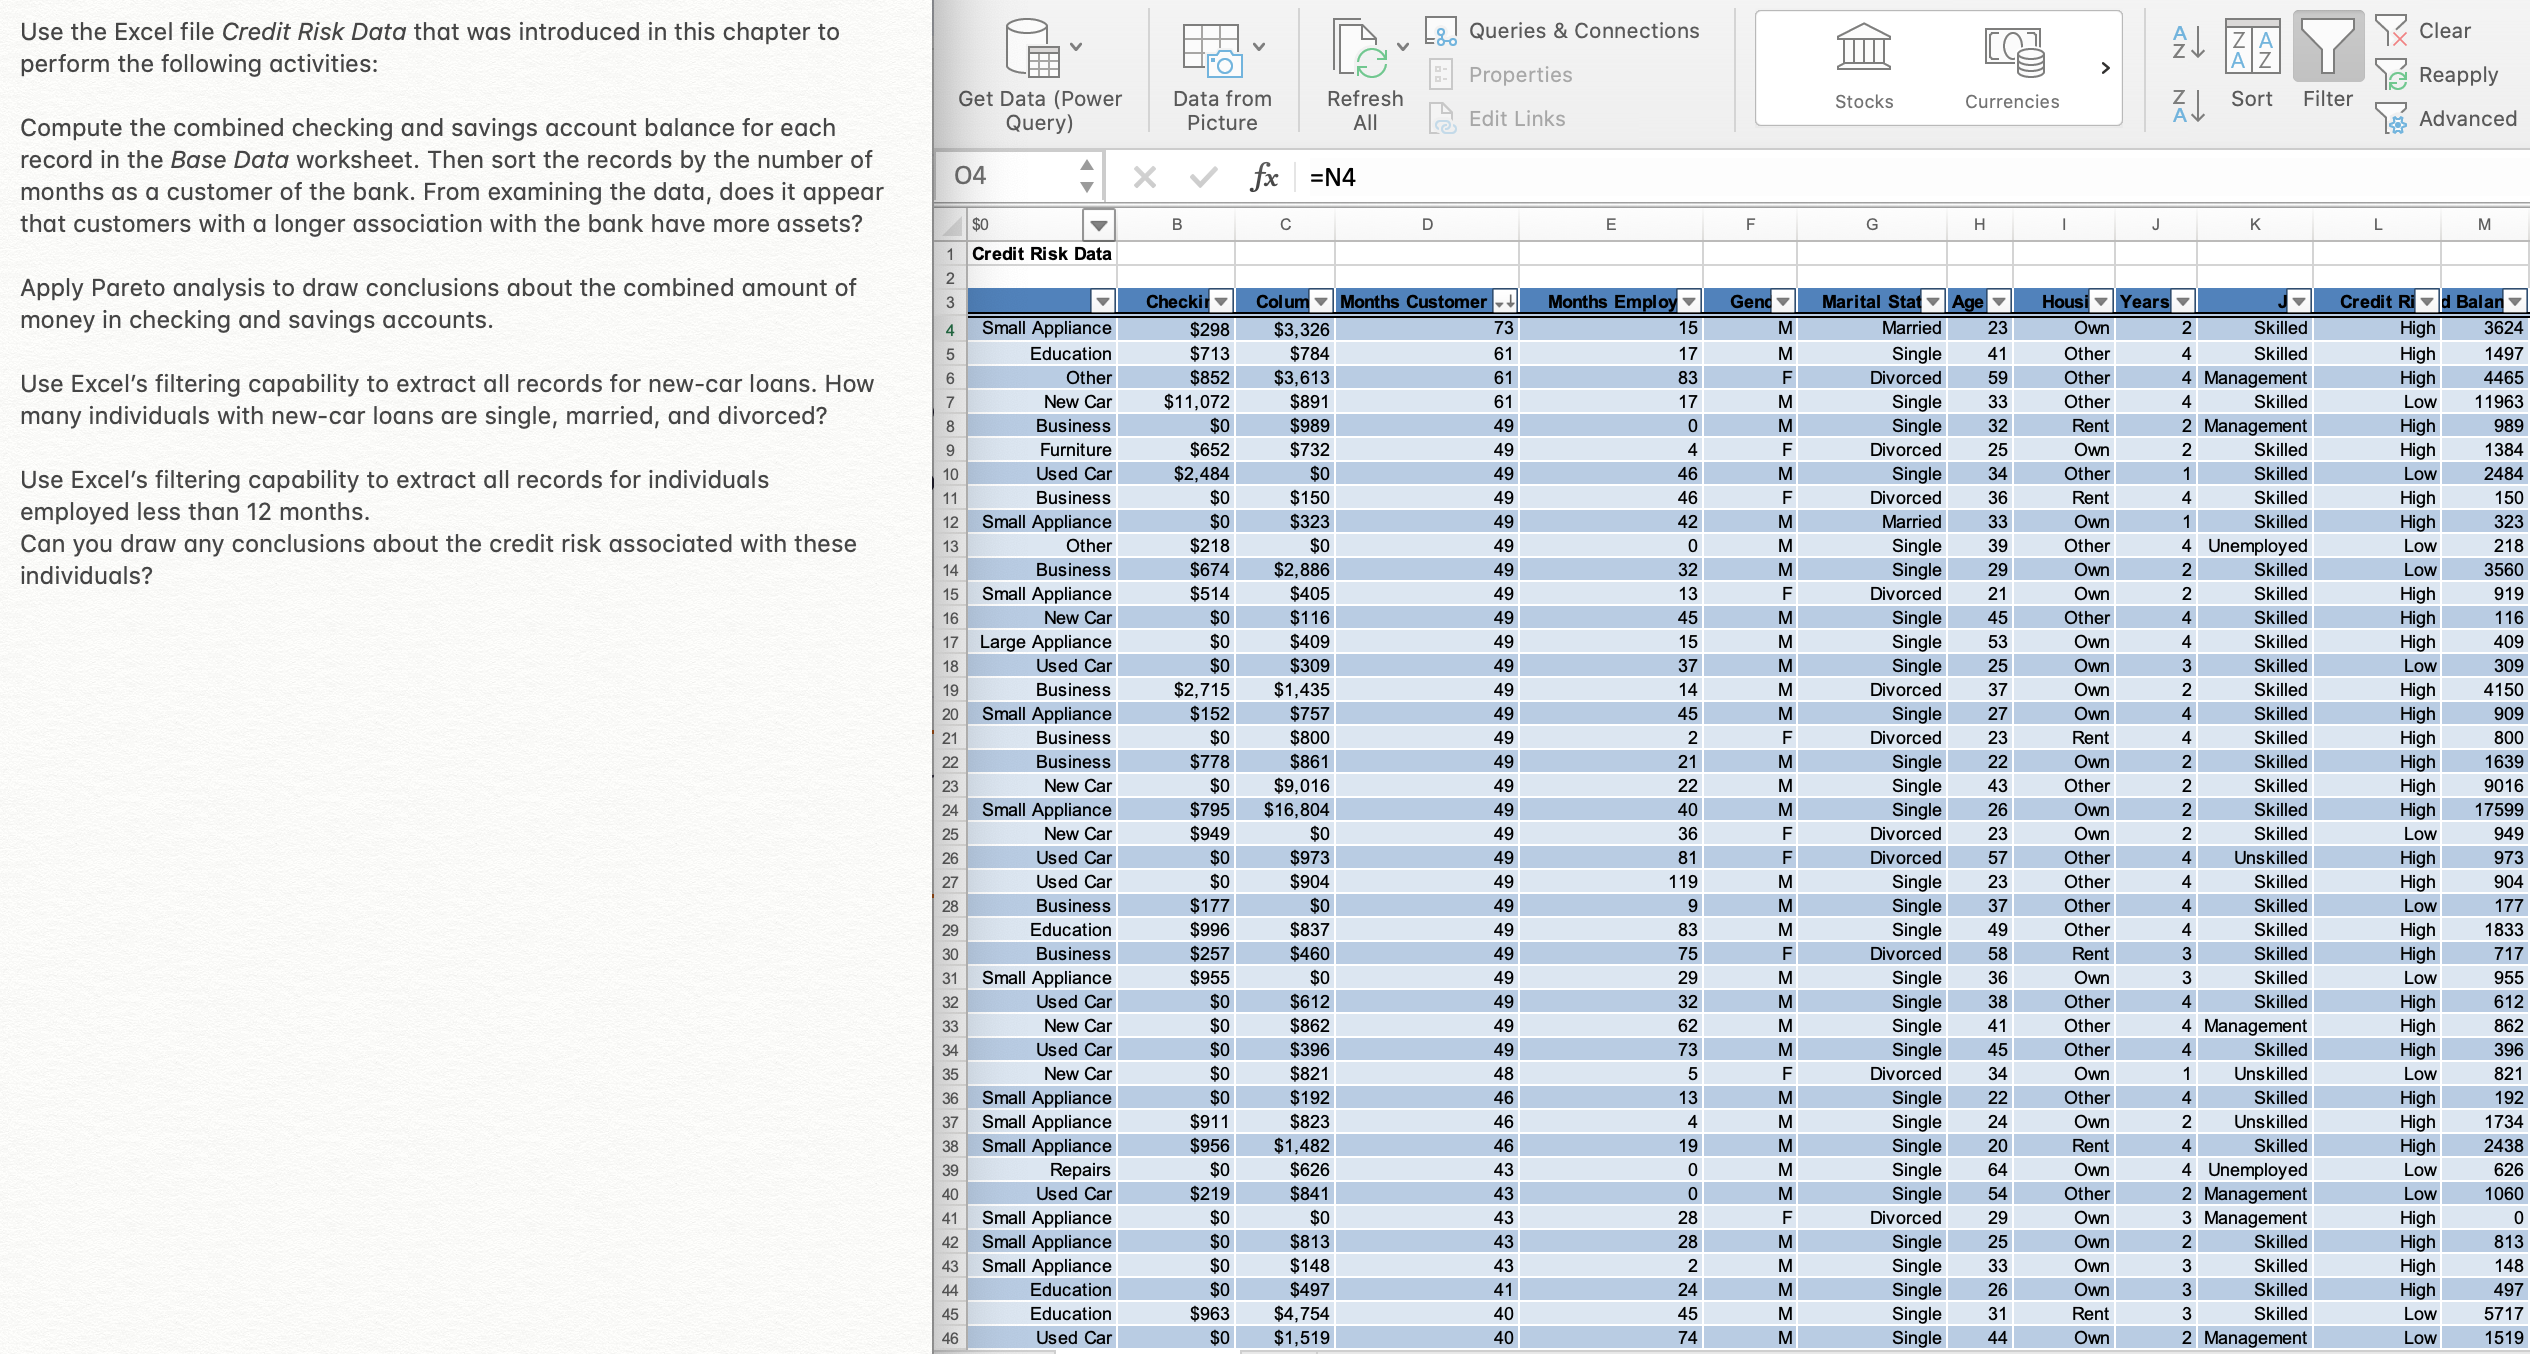
Task: Click Edit Links
Action: tap(1516, 118)
